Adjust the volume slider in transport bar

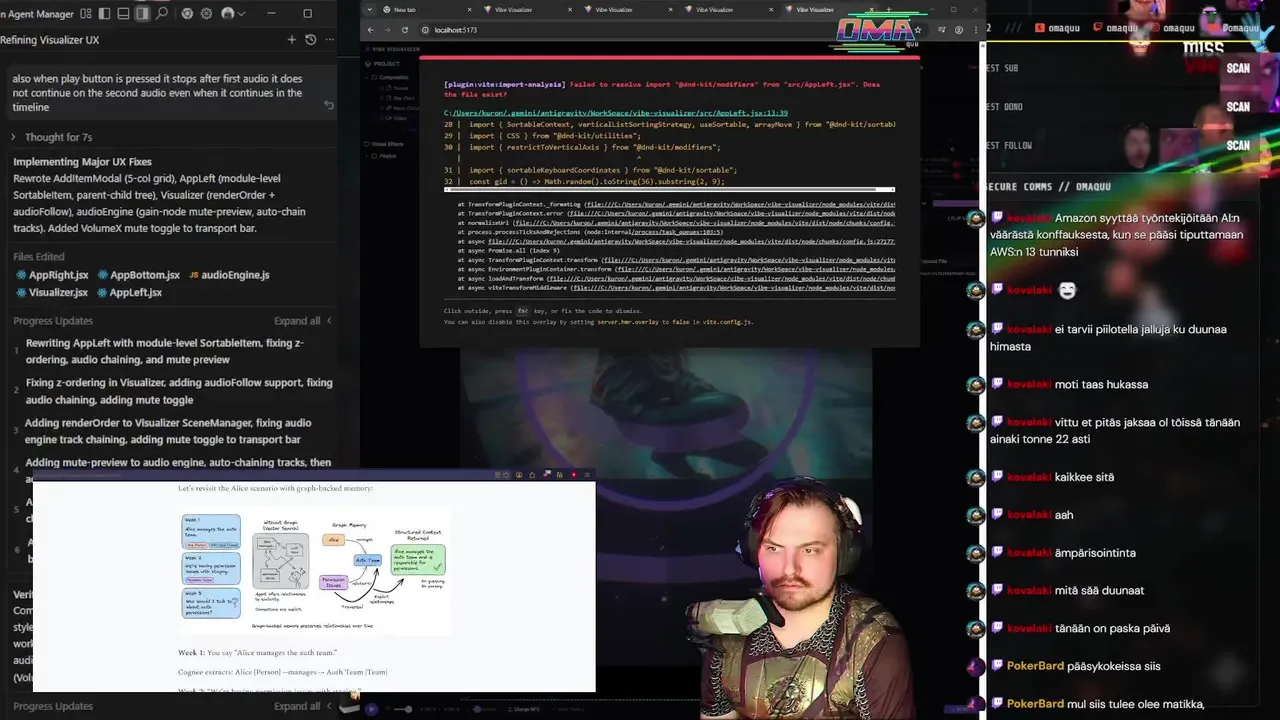click(403, 709)
